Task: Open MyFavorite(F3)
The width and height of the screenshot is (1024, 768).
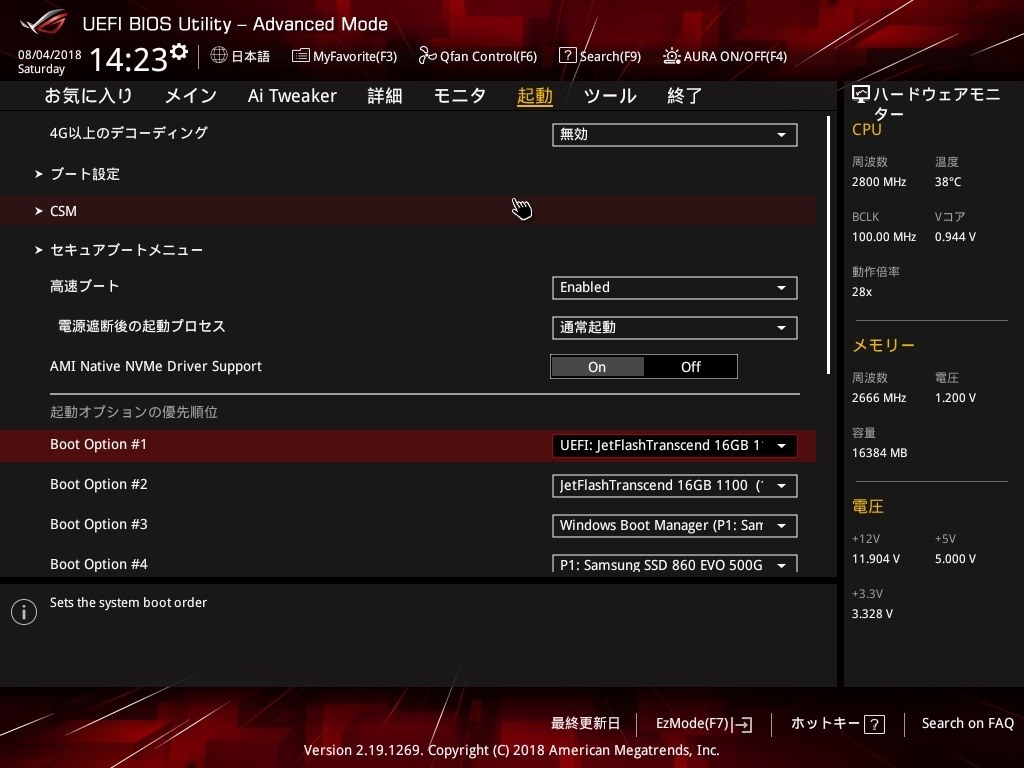Action: coord(344,56)
